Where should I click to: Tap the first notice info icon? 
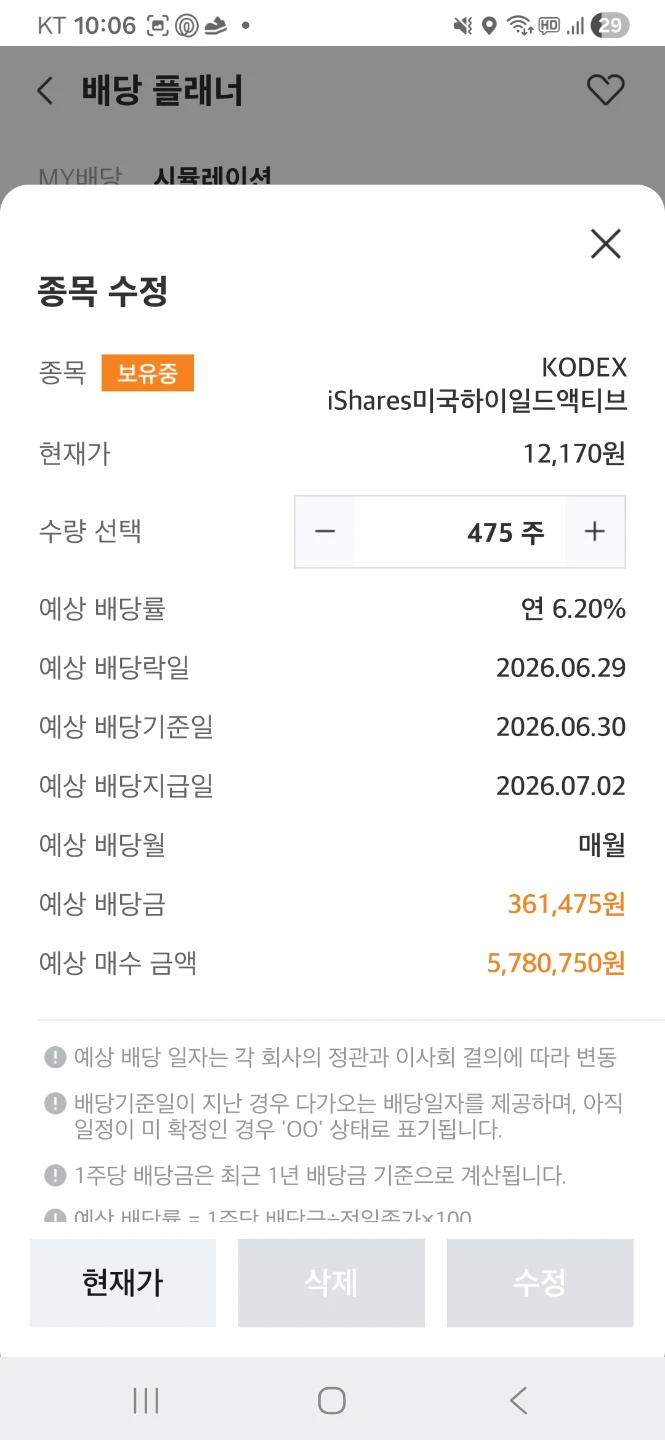(55, 1057)
